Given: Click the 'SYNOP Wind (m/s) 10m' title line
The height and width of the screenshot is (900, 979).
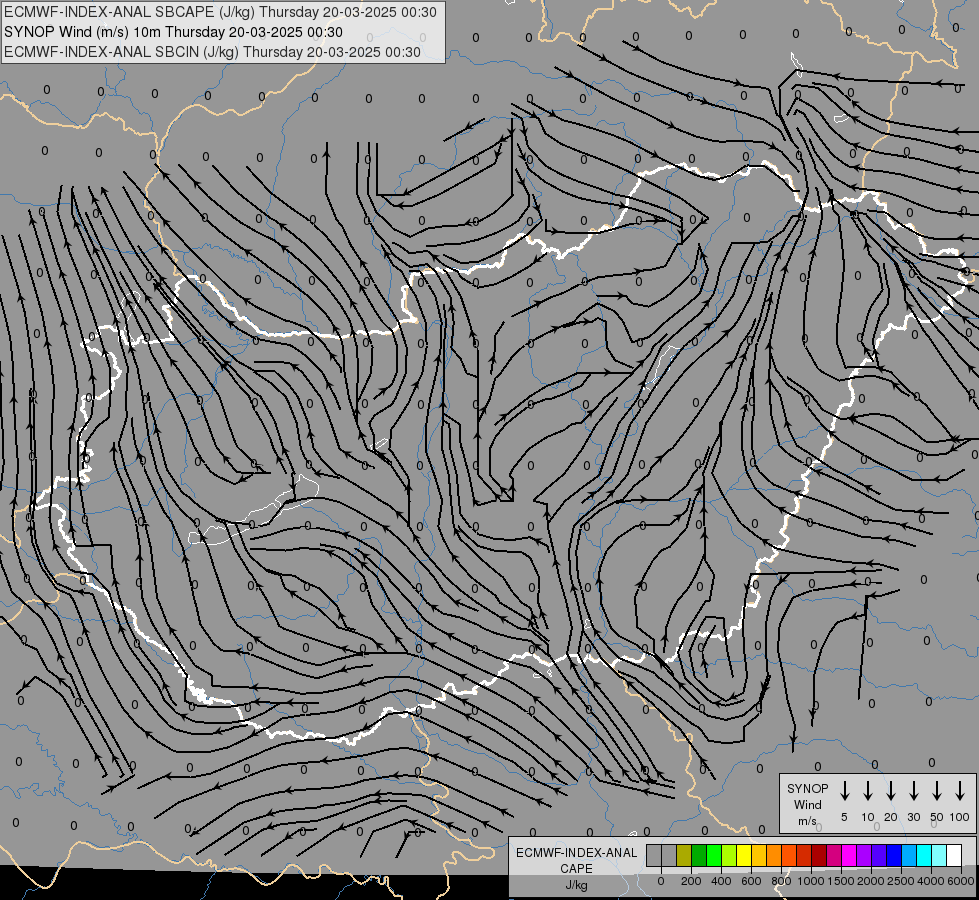Looking at the screenshot, I should 173,32.
